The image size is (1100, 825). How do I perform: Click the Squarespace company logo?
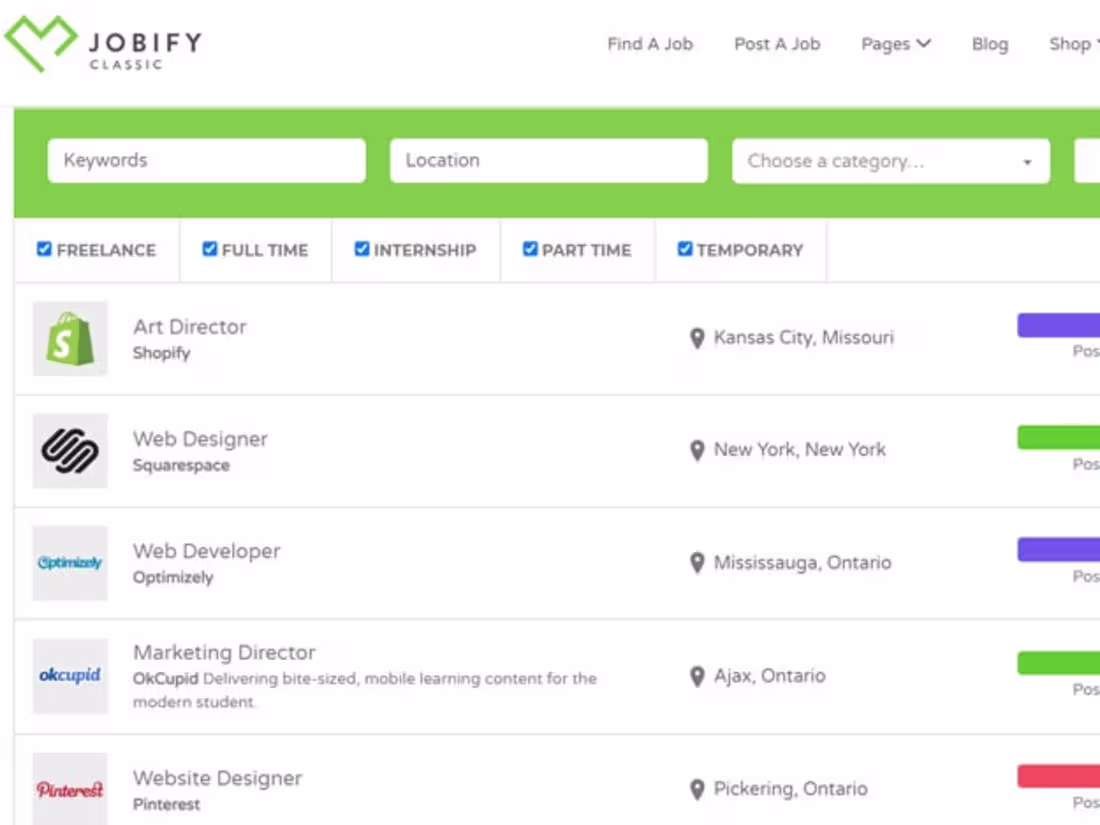69,451
